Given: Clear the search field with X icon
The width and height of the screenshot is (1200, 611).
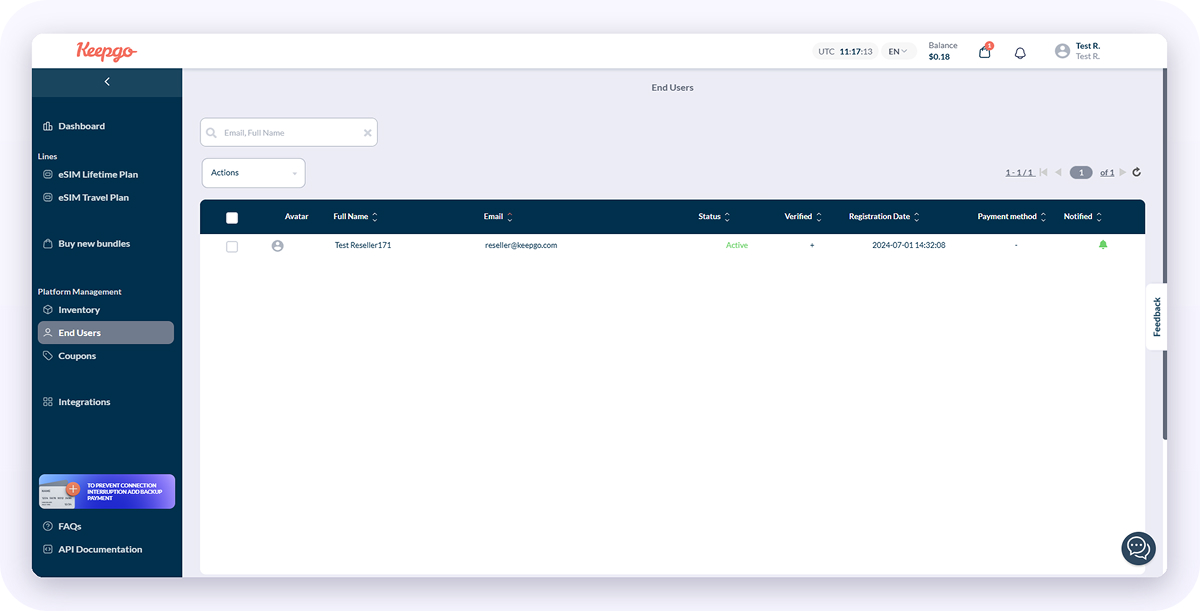Looking at the screenshot, I should [x=367, y=132].
